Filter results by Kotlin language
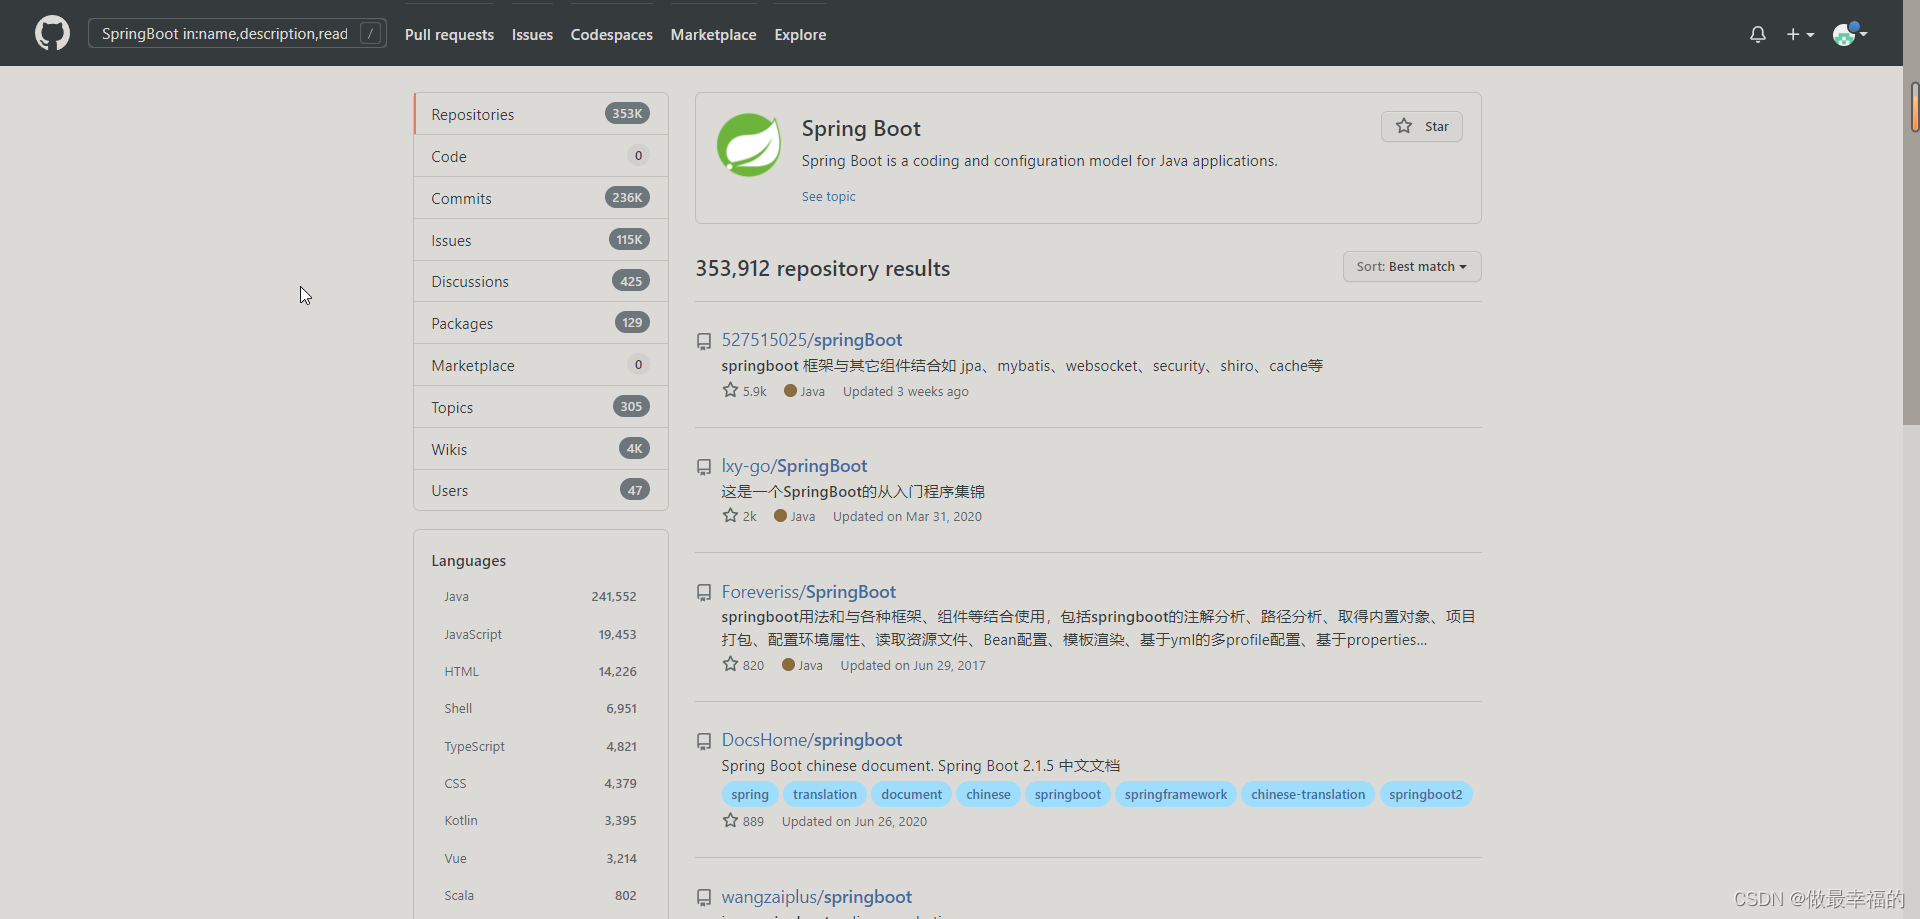 coord(540,820)
